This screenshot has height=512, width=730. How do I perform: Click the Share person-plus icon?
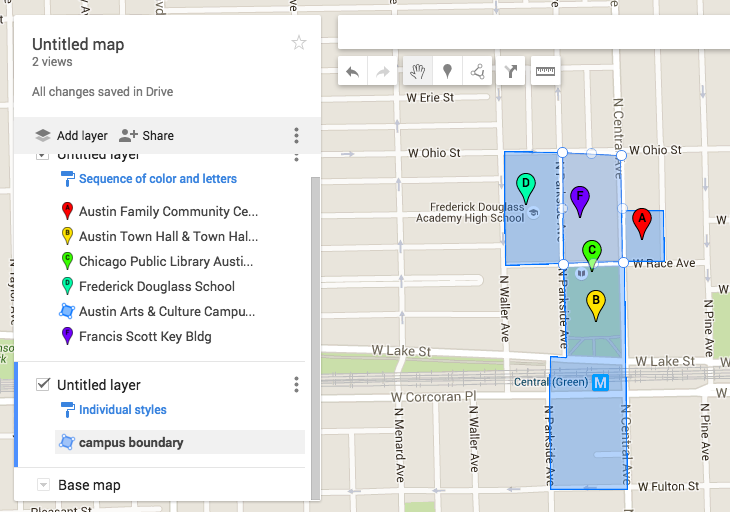click(x=128, y=135)
